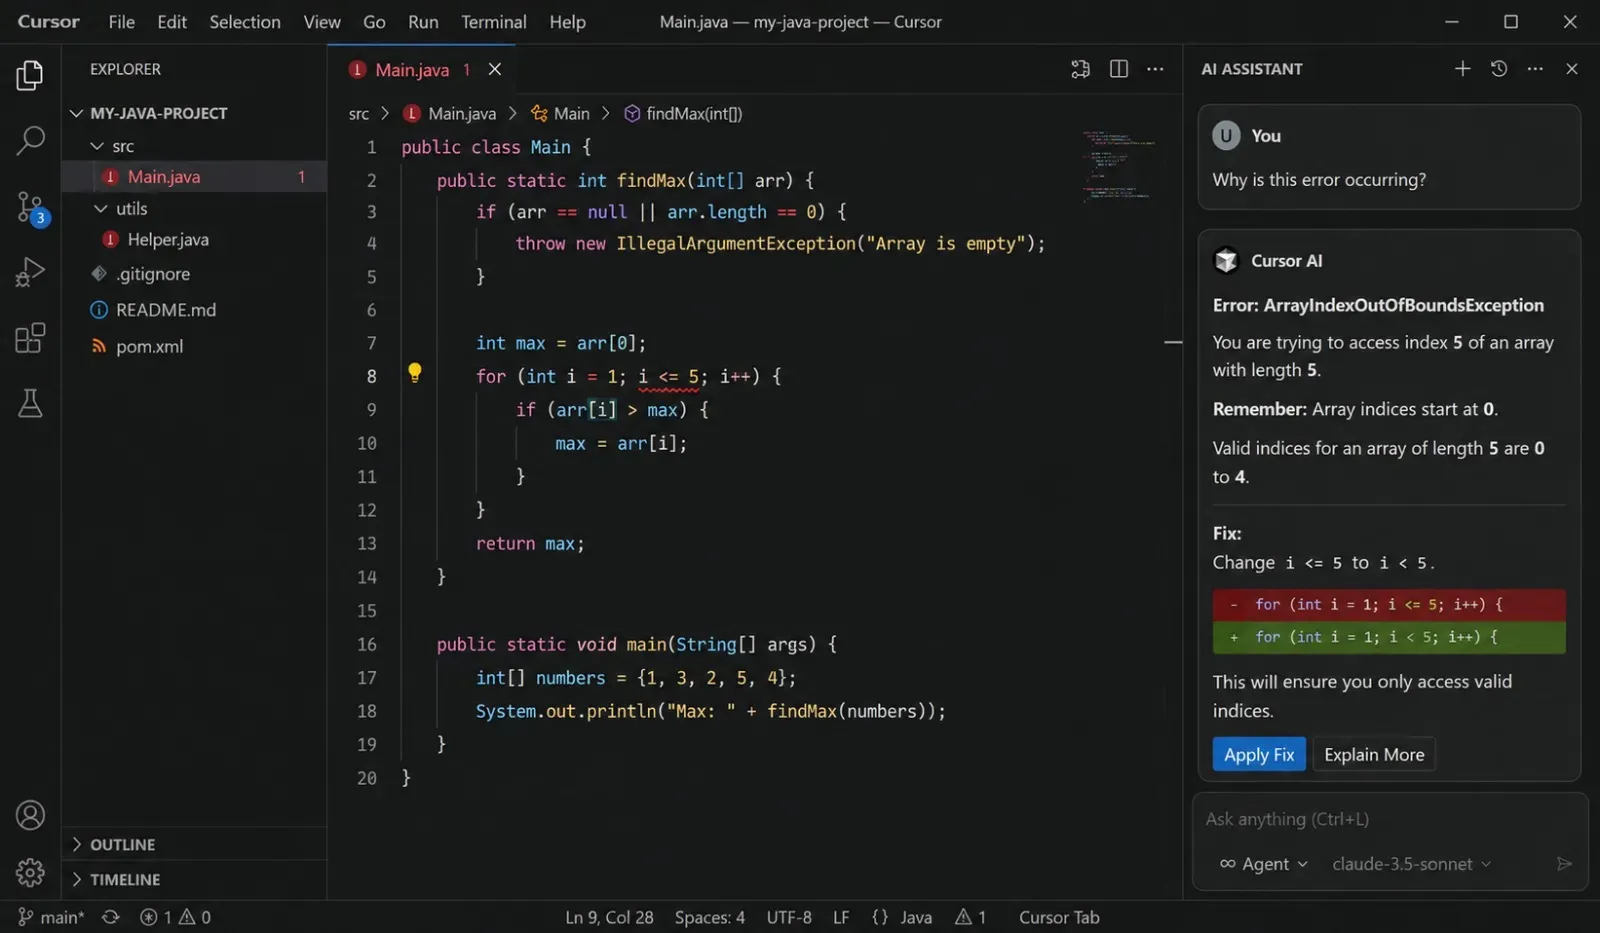The image size is (1600, 933).
Task: Open the Search view icon
Action: pyautogui.click(x=30, y=141)
